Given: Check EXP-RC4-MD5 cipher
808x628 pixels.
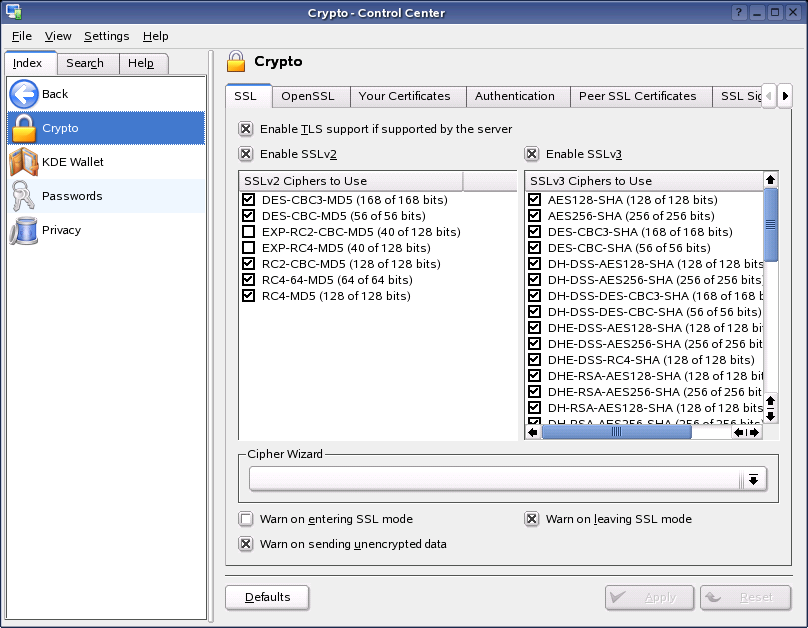Looking at the screenshot, I should coord(248,247).
